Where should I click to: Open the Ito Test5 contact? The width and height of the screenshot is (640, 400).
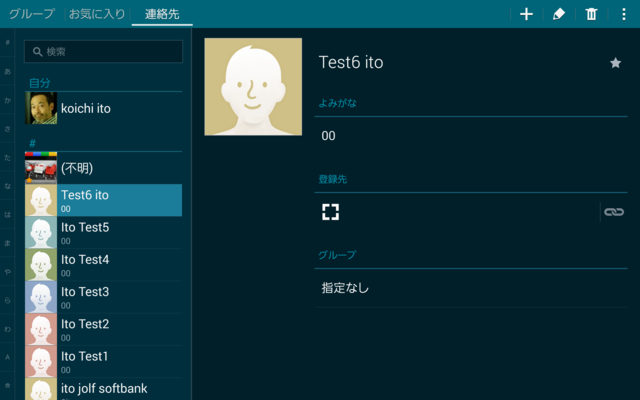103,232
